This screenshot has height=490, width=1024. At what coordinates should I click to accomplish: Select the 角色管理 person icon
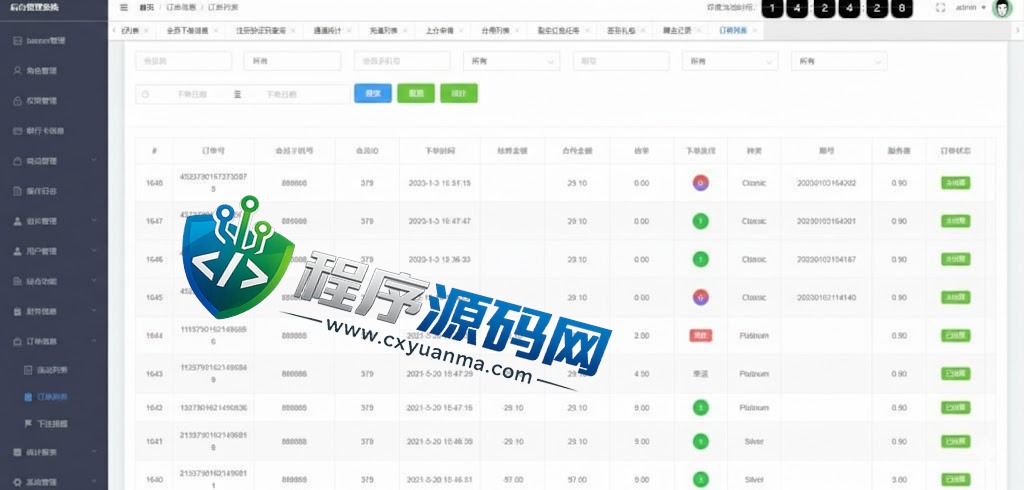point(18,71)
